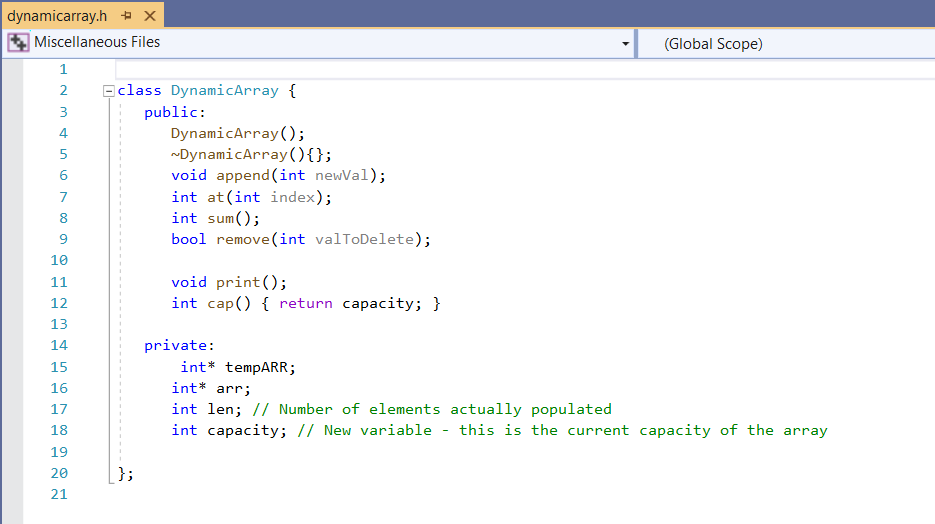This screenshot has width=935, height=524.
Task: Click 'append' function name on line 6
Action: (243, 176)
